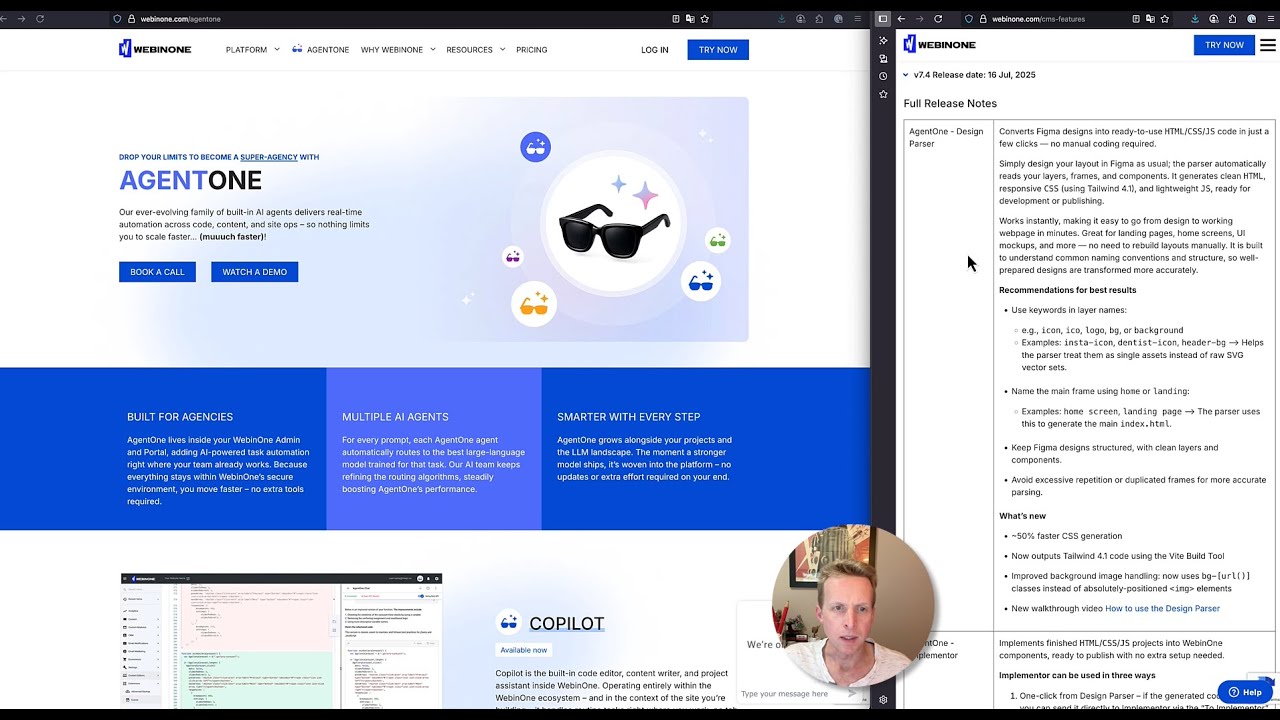Click the green sunglasses agent icon
Image resolution: width=1280 pixels, height=720 pixels.
(717, 240)
